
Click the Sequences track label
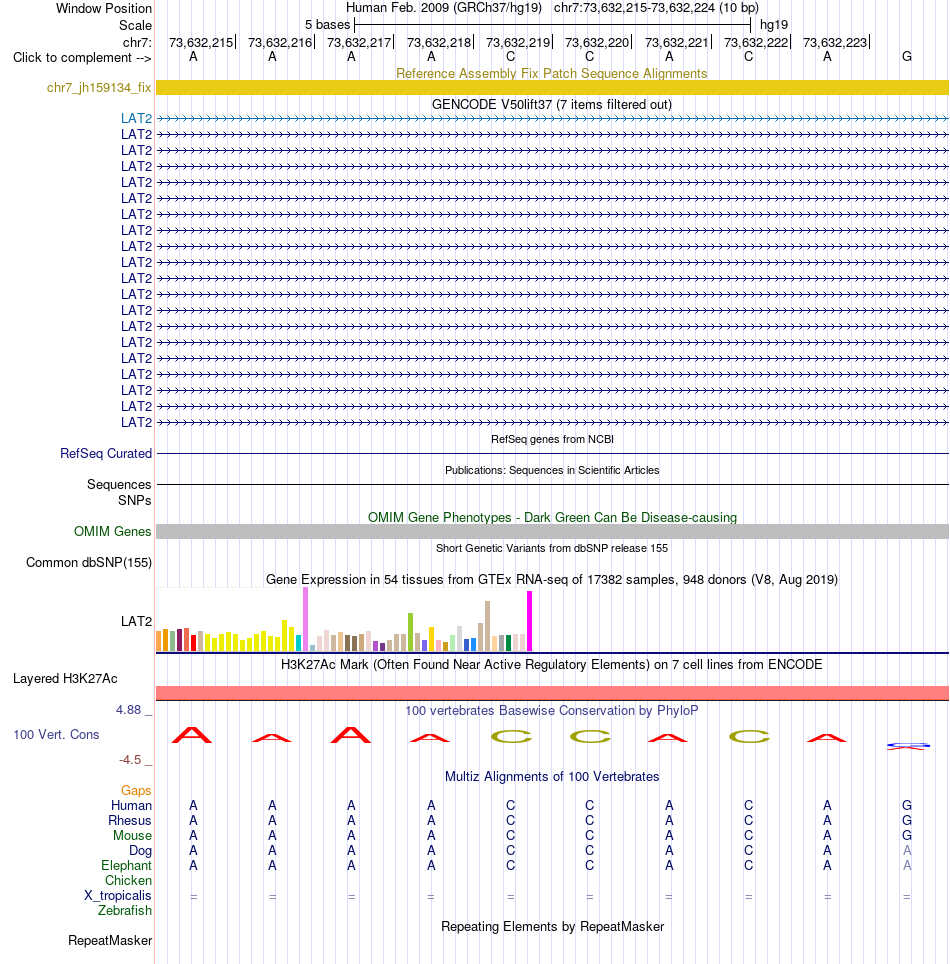[119, 484]
